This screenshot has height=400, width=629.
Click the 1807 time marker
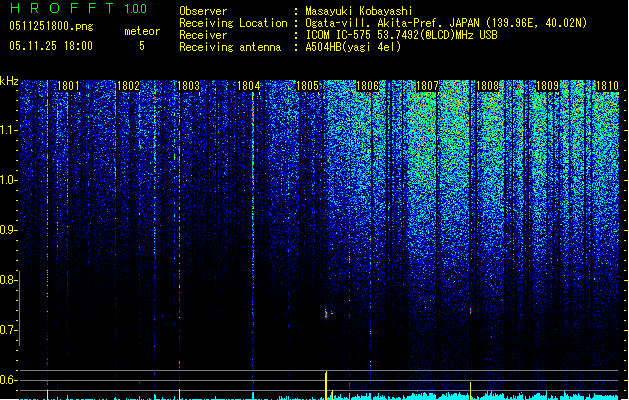428,86
